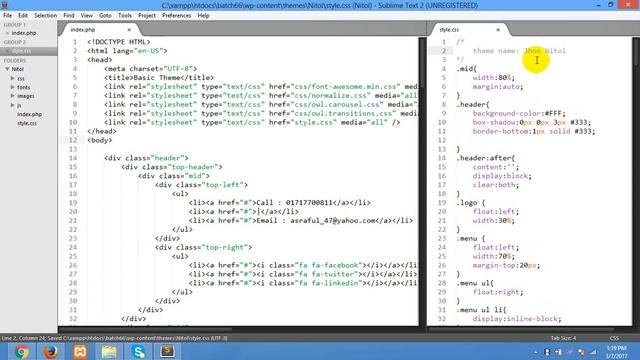Open File Explorer from the taskbar
Viewport: 640px width, 360px height.
click(109, 351)
